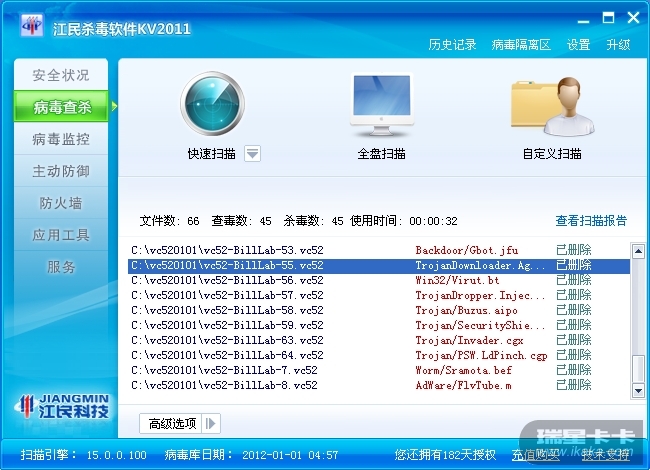
Task: Close the KV2011 window
Action: 633,18
